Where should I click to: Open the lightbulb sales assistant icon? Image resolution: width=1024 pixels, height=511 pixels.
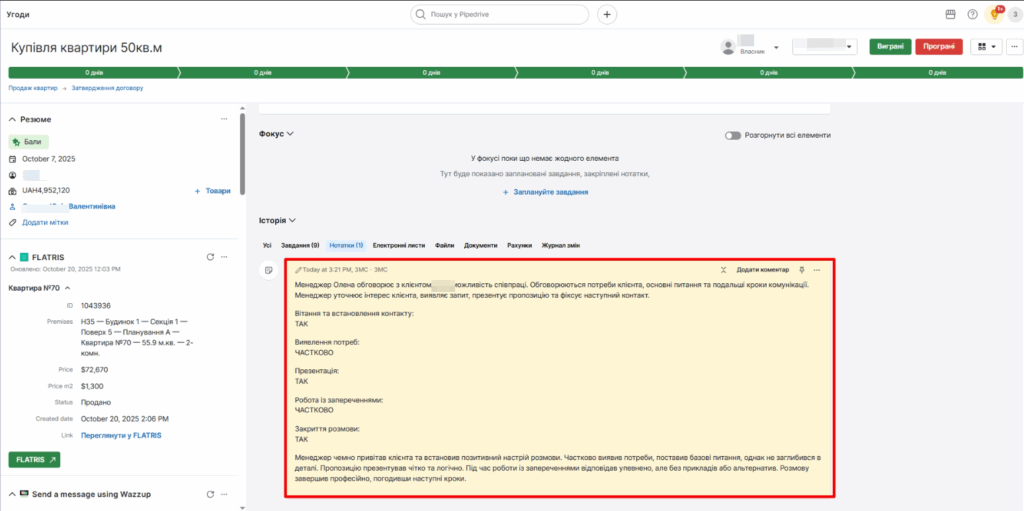(994, 14)
